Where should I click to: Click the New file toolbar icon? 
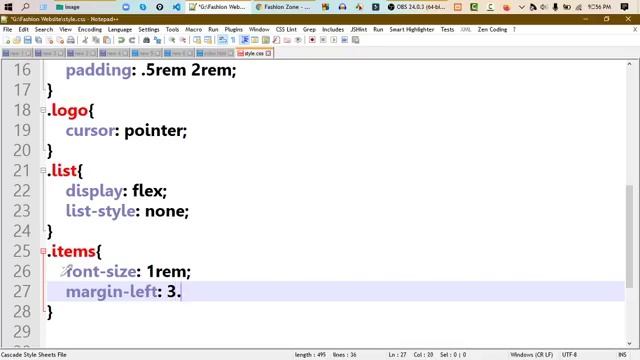(x=7, y=40)
